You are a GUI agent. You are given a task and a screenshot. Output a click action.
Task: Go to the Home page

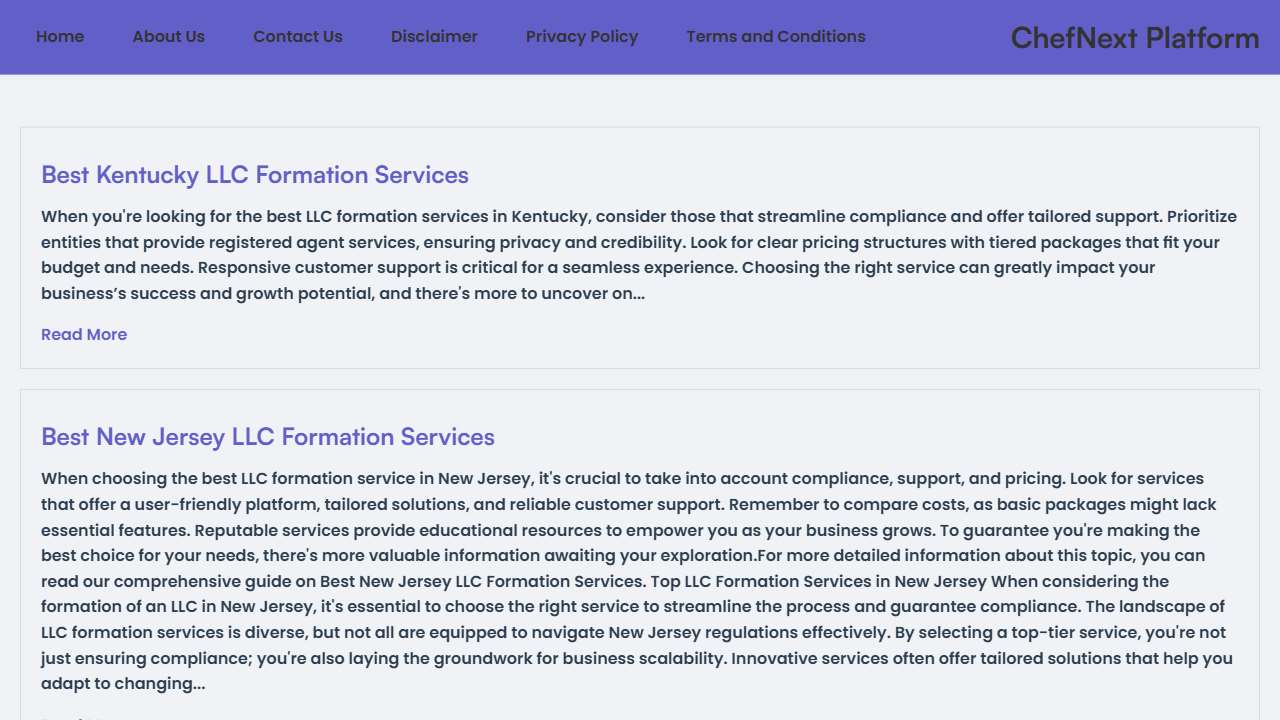pos(60,37)
